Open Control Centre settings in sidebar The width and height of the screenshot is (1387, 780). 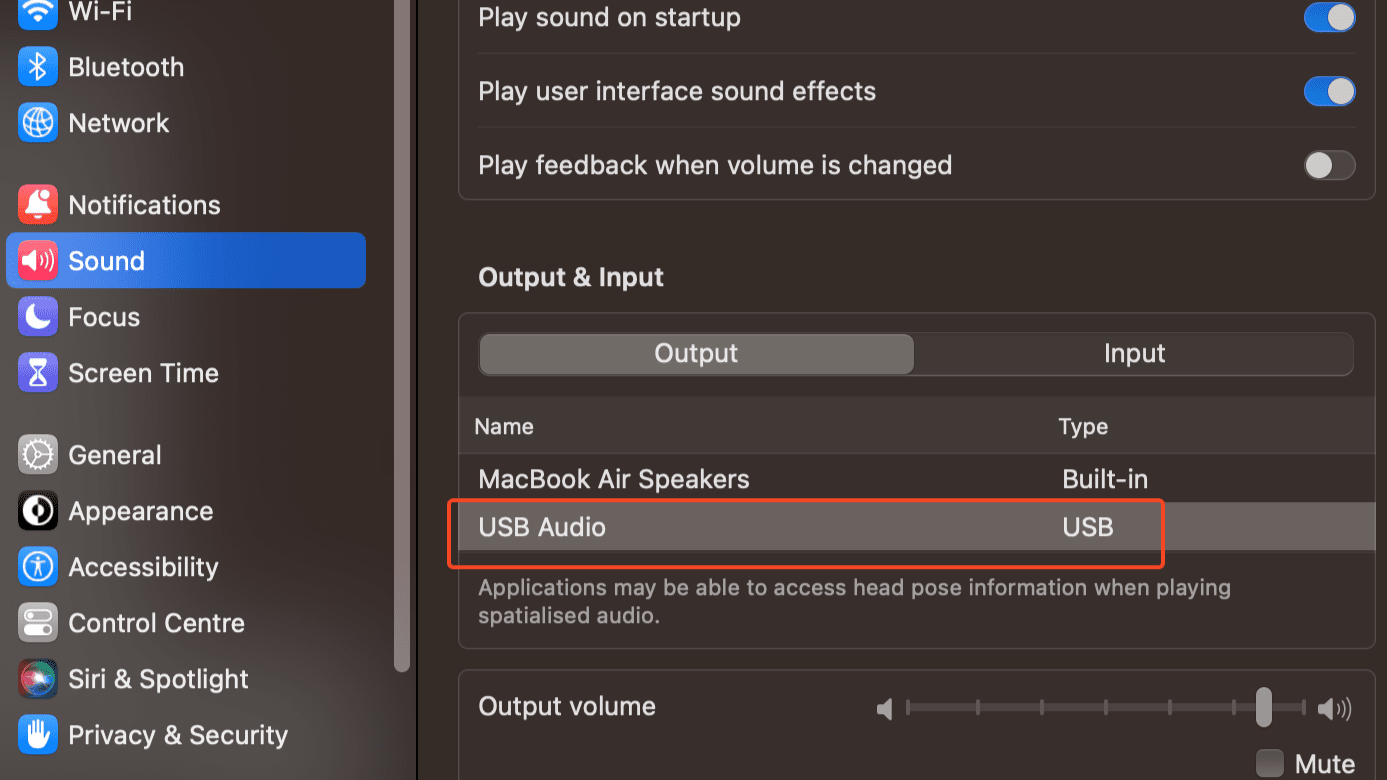156,623
